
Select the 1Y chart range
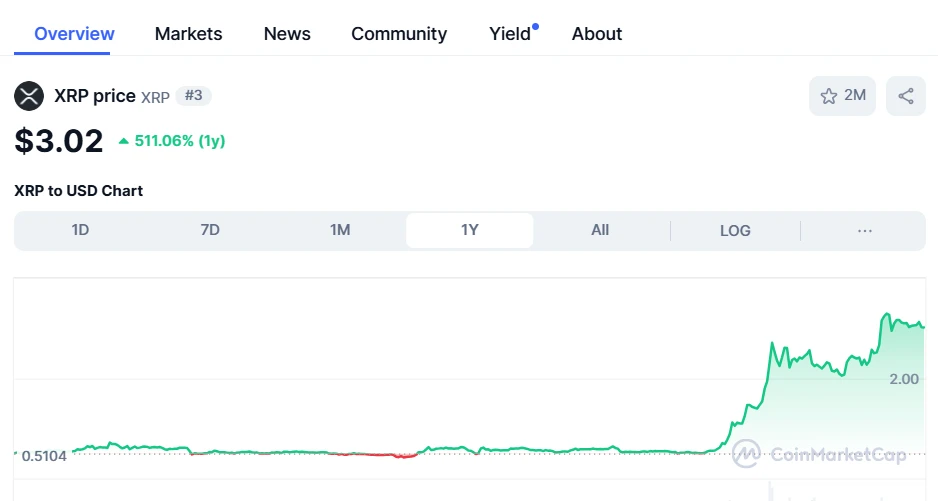coord(470,230)
